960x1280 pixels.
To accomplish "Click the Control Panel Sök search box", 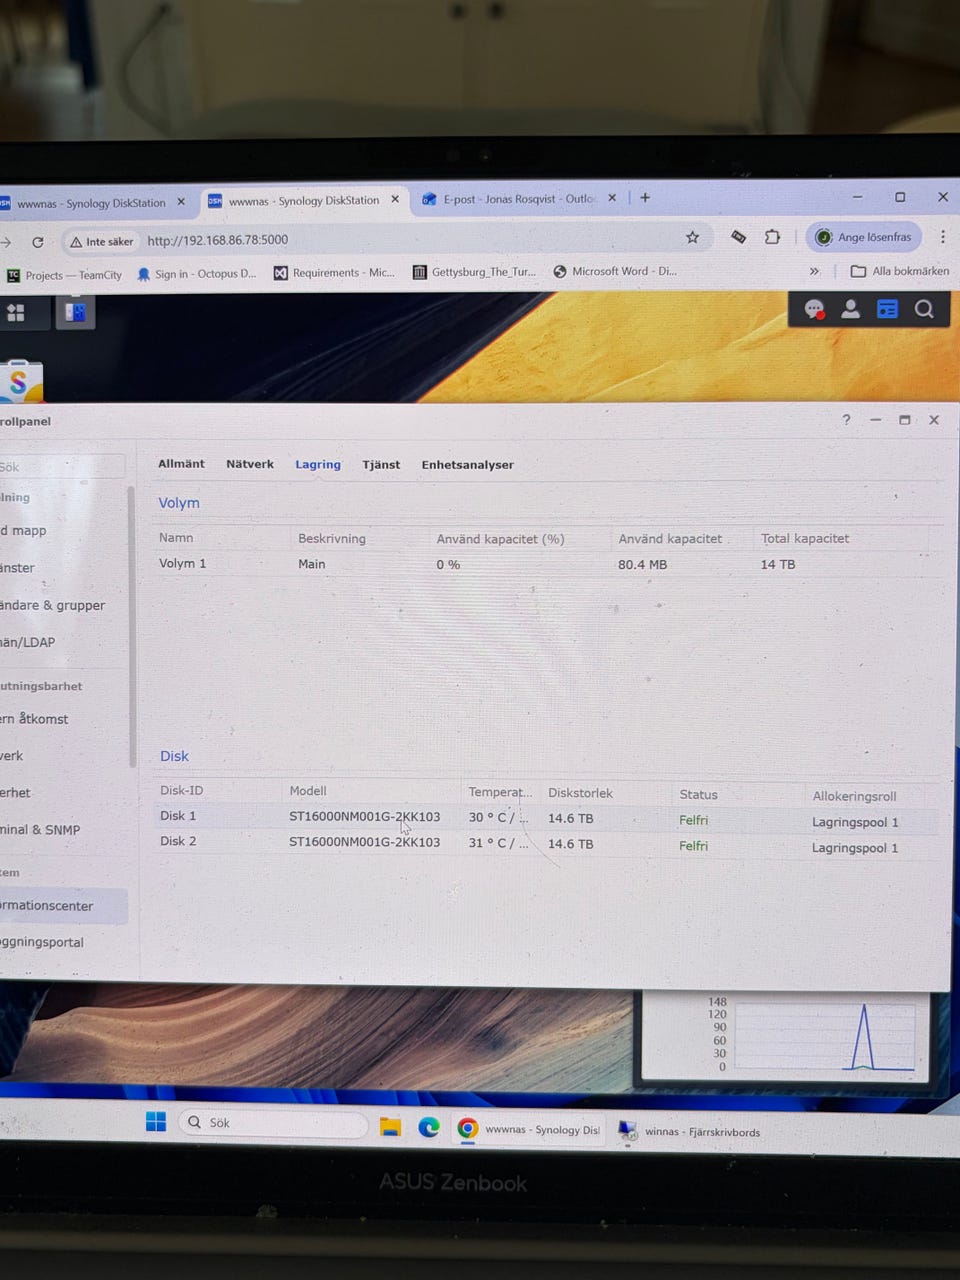I will (x=61, y=467).
